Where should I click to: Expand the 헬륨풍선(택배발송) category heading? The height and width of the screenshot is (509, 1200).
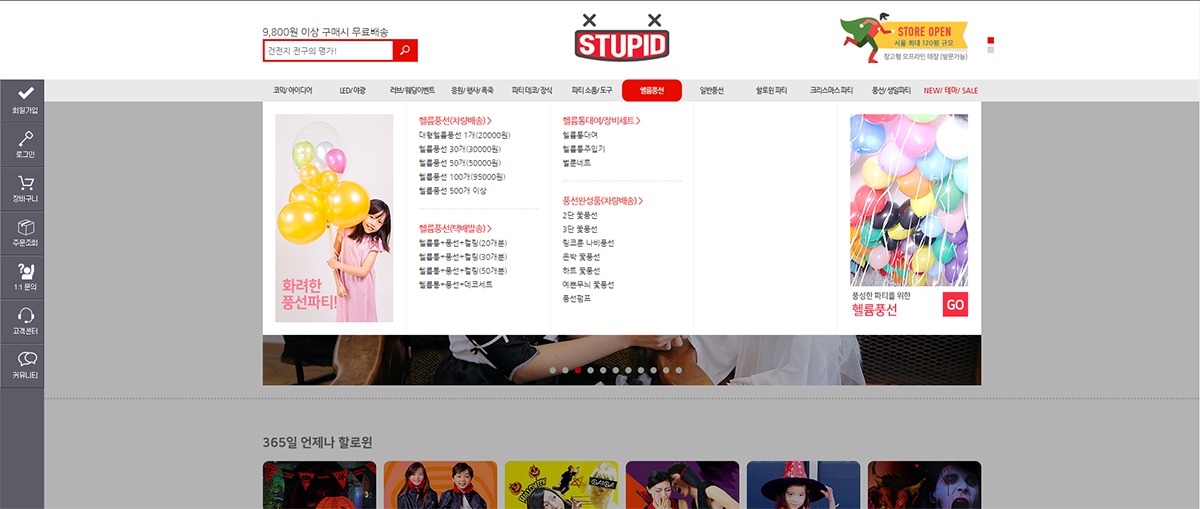click(x=455, y=228)
